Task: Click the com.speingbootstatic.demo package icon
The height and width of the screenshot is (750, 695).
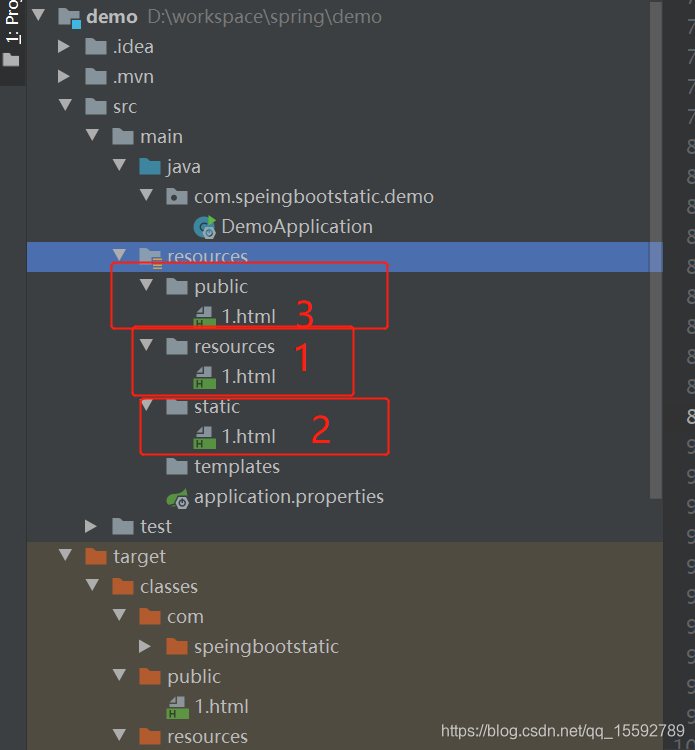Action: (177, 197)
